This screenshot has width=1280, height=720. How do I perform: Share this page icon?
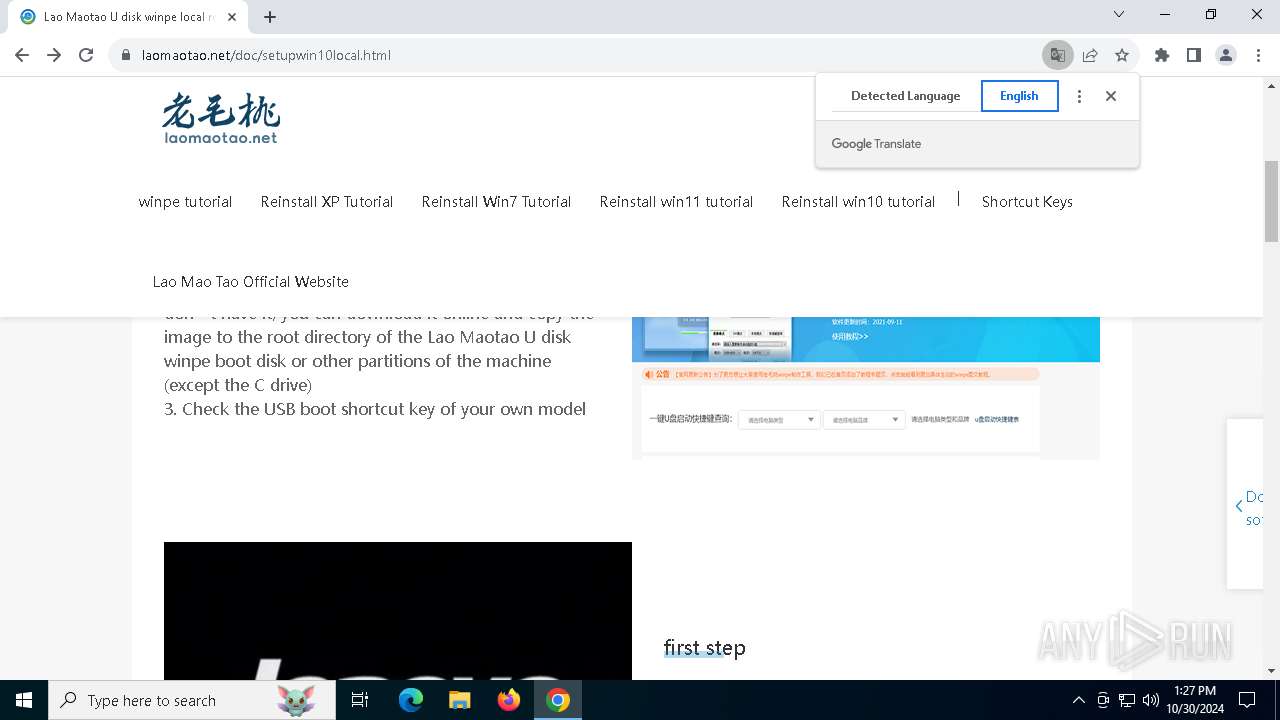pyautogui.click(x=1090, y=55)
